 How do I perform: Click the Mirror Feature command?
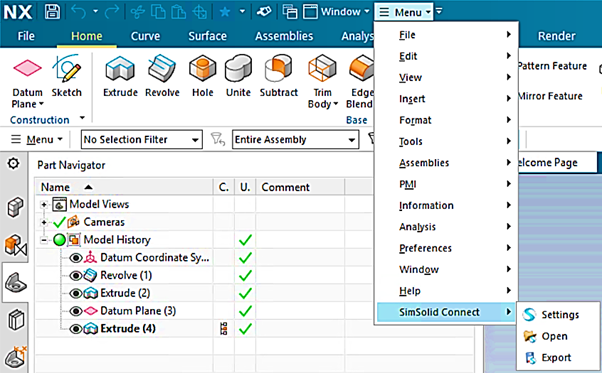coord(550,96)
